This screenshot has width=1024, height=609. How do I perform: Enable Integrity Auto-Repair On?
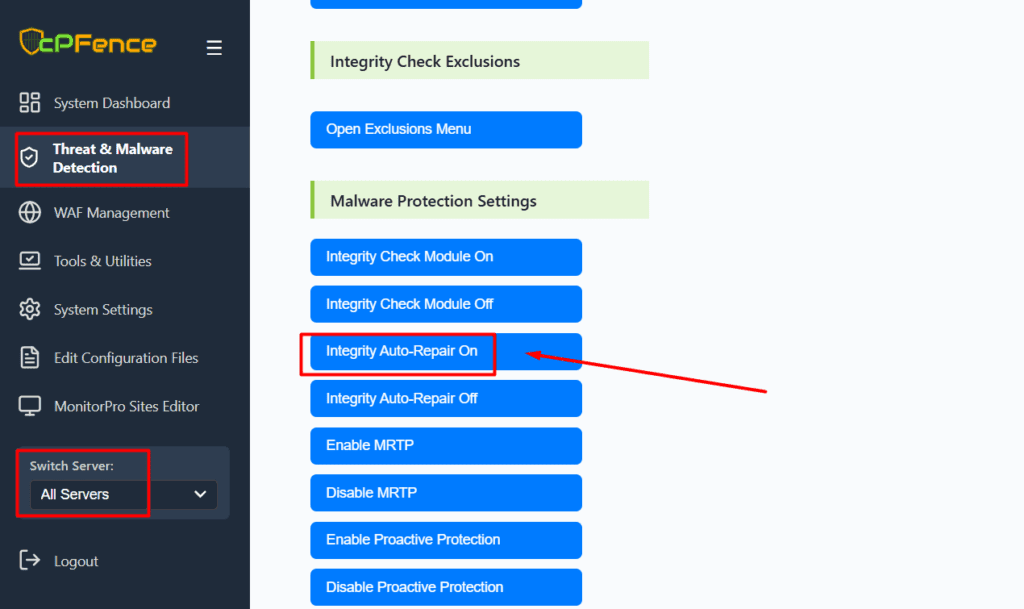tap(445, 351)
